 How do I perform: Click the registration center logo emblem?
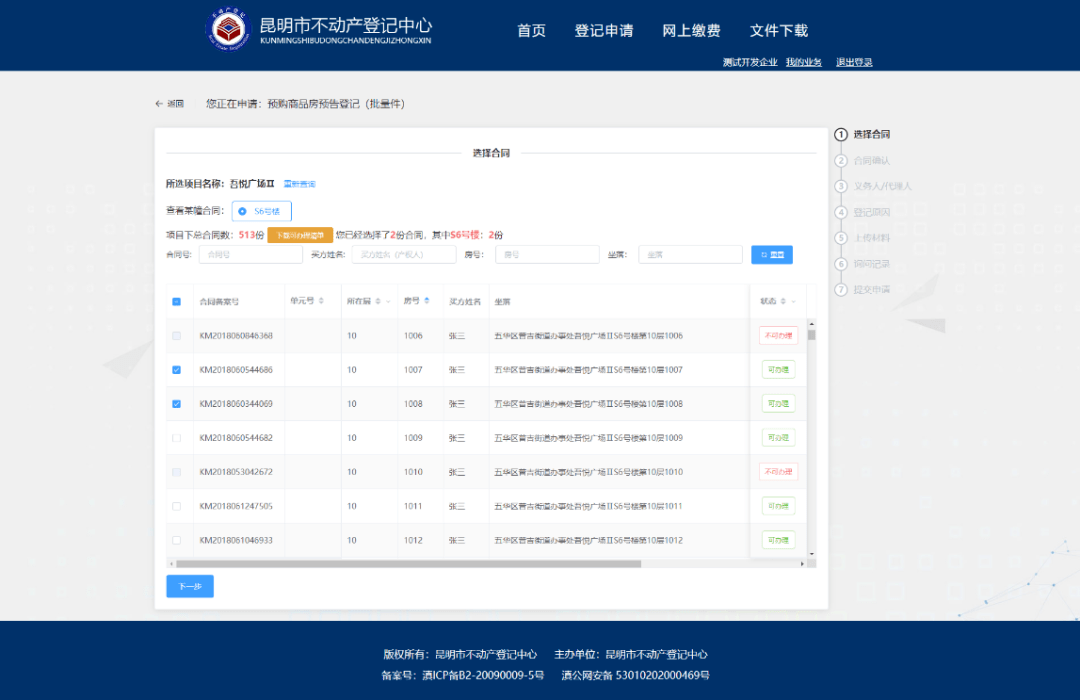229,29
